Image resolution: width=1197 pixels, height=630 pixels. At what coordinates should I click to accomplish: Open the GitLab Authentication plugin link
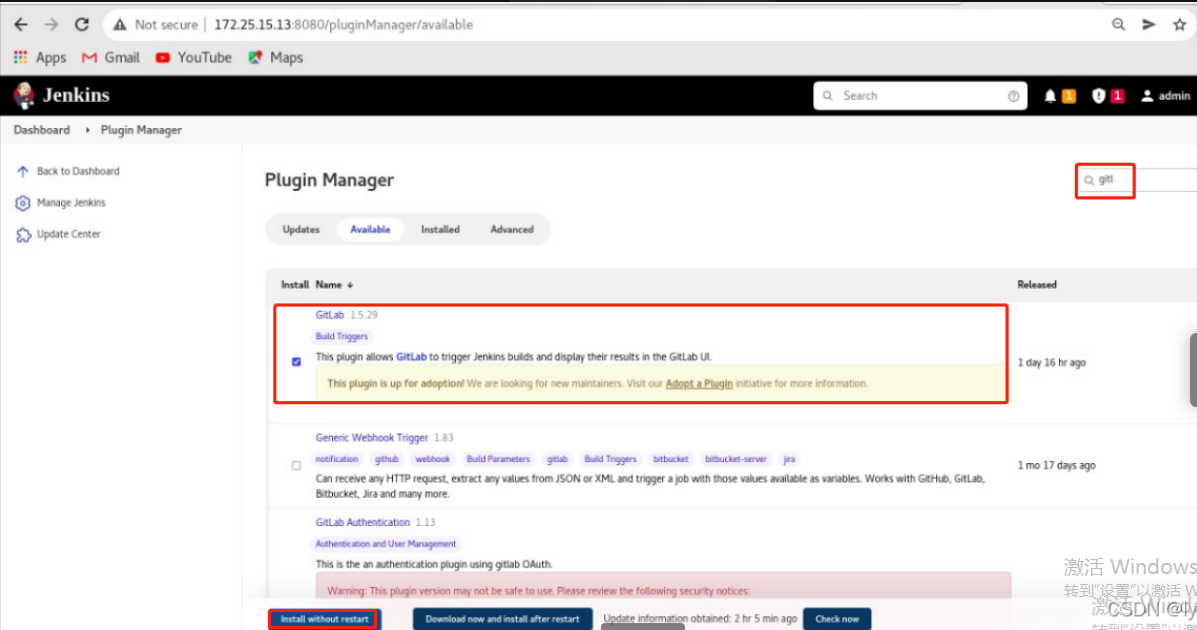click(x=363, y=522)
